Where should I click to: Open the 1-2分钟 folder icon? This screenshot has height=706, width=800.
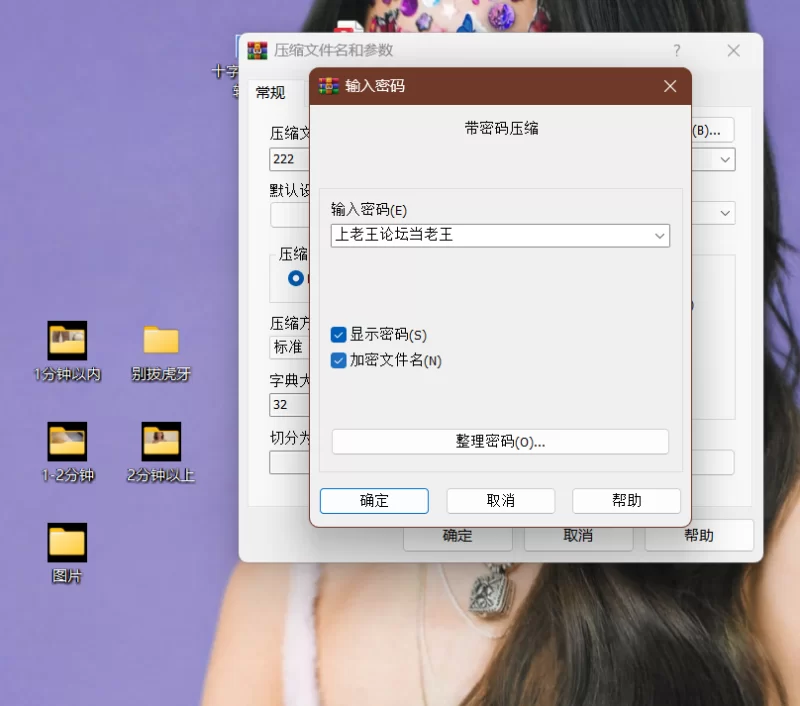point(67,440)
